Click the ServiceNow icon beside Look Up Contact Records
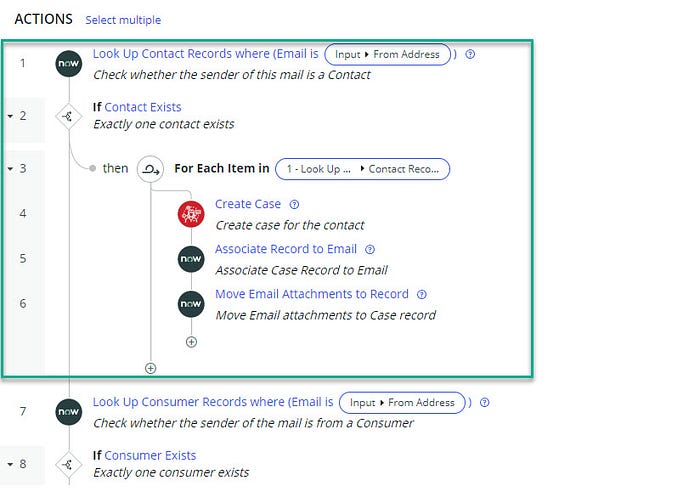Viewport: 700px width, 492px height. click(x=69, y=65)
